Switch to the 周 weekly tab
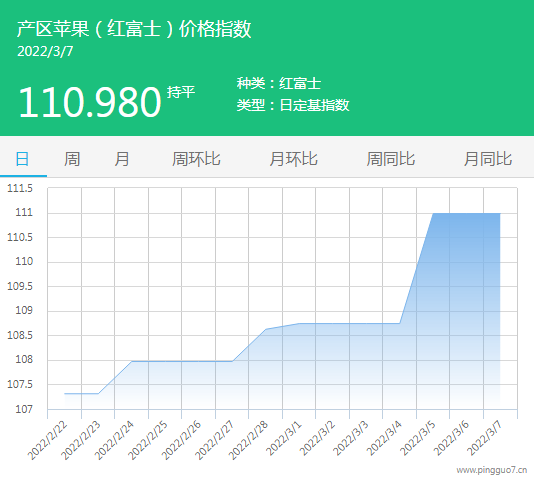 (x=72, y=159)
